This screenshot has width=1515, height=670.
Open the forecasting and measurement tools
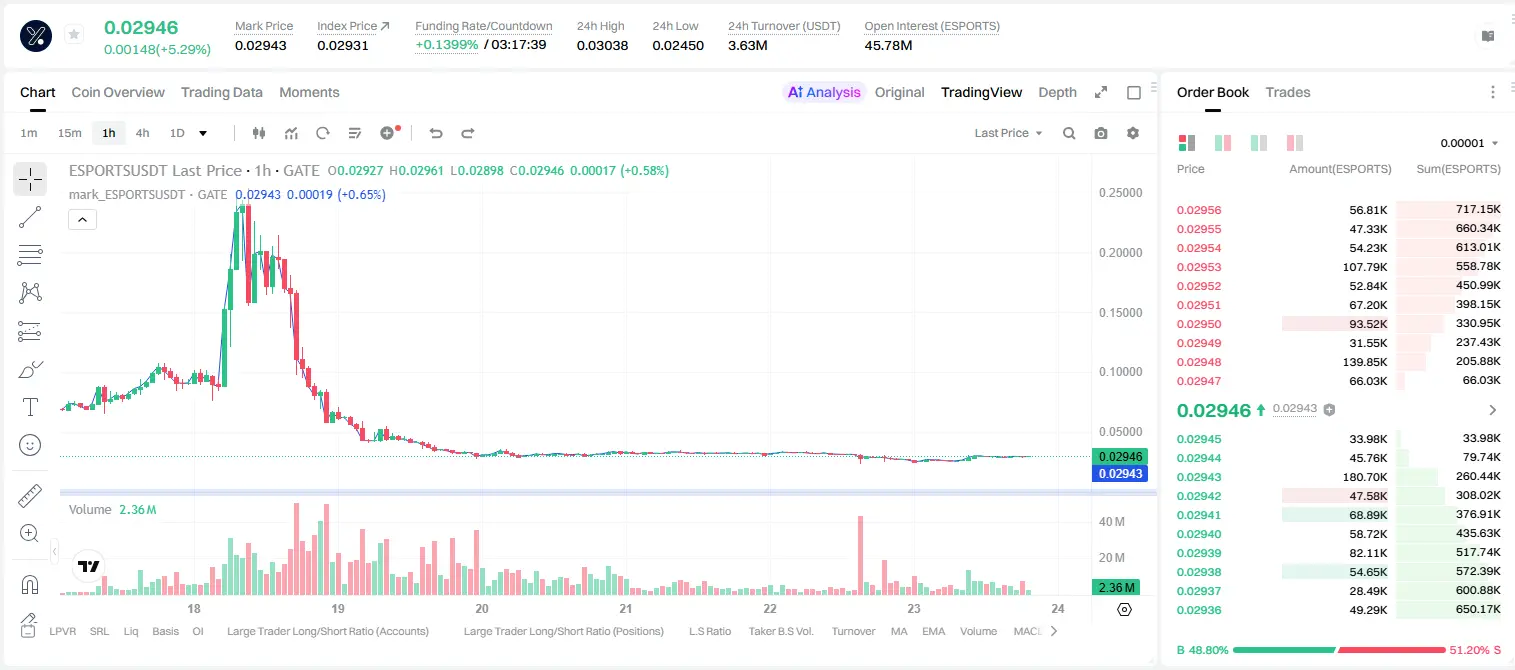(x=30, y=331)
